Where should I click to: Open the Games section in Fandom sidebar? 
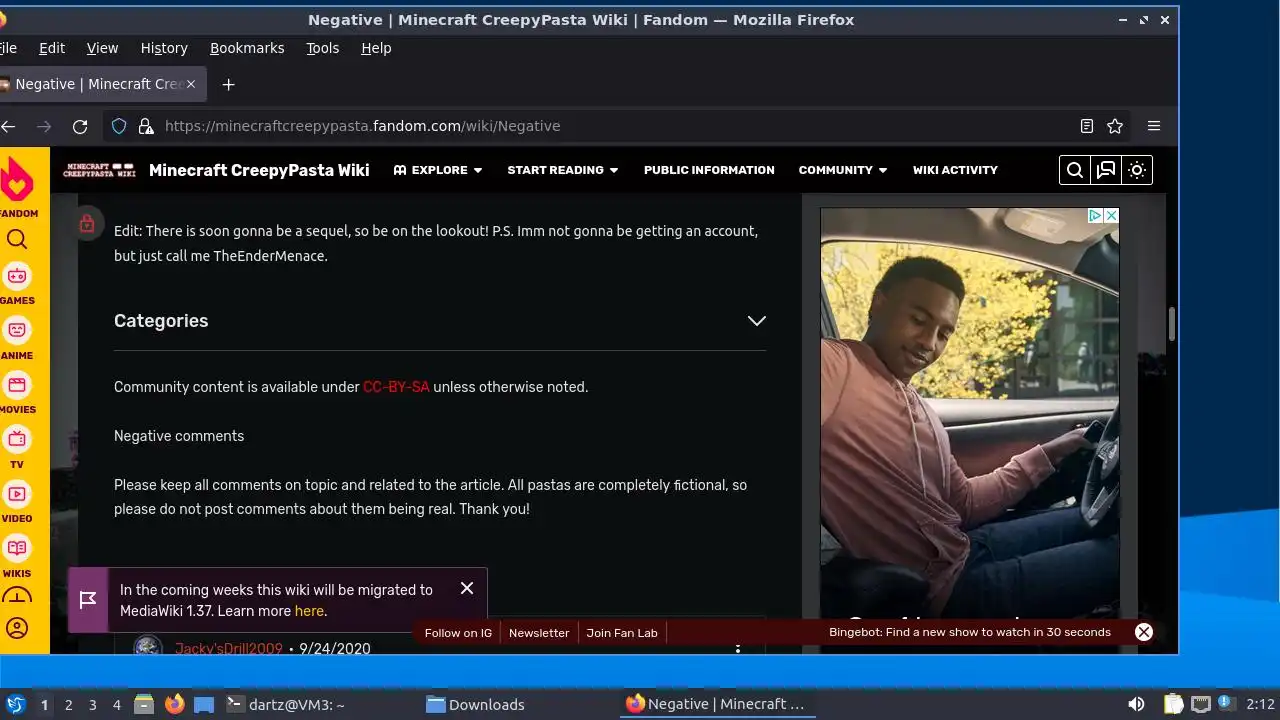(x=17, y=284)
